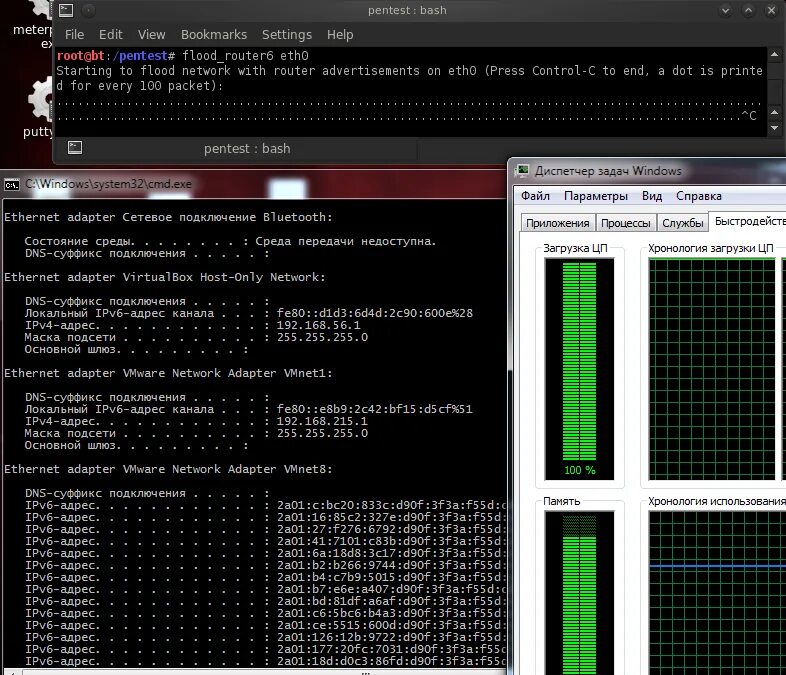Image resolution: width=786 pixels, height=675 pixels.
Task: Open the View menu in the terminal
Action: (151, 35)
